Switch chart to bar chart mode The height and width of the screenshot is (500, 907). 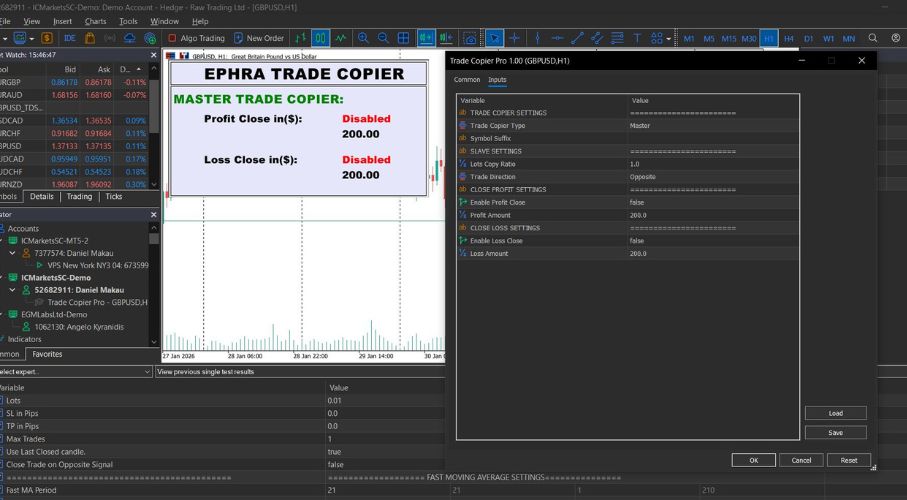[300, 38]
